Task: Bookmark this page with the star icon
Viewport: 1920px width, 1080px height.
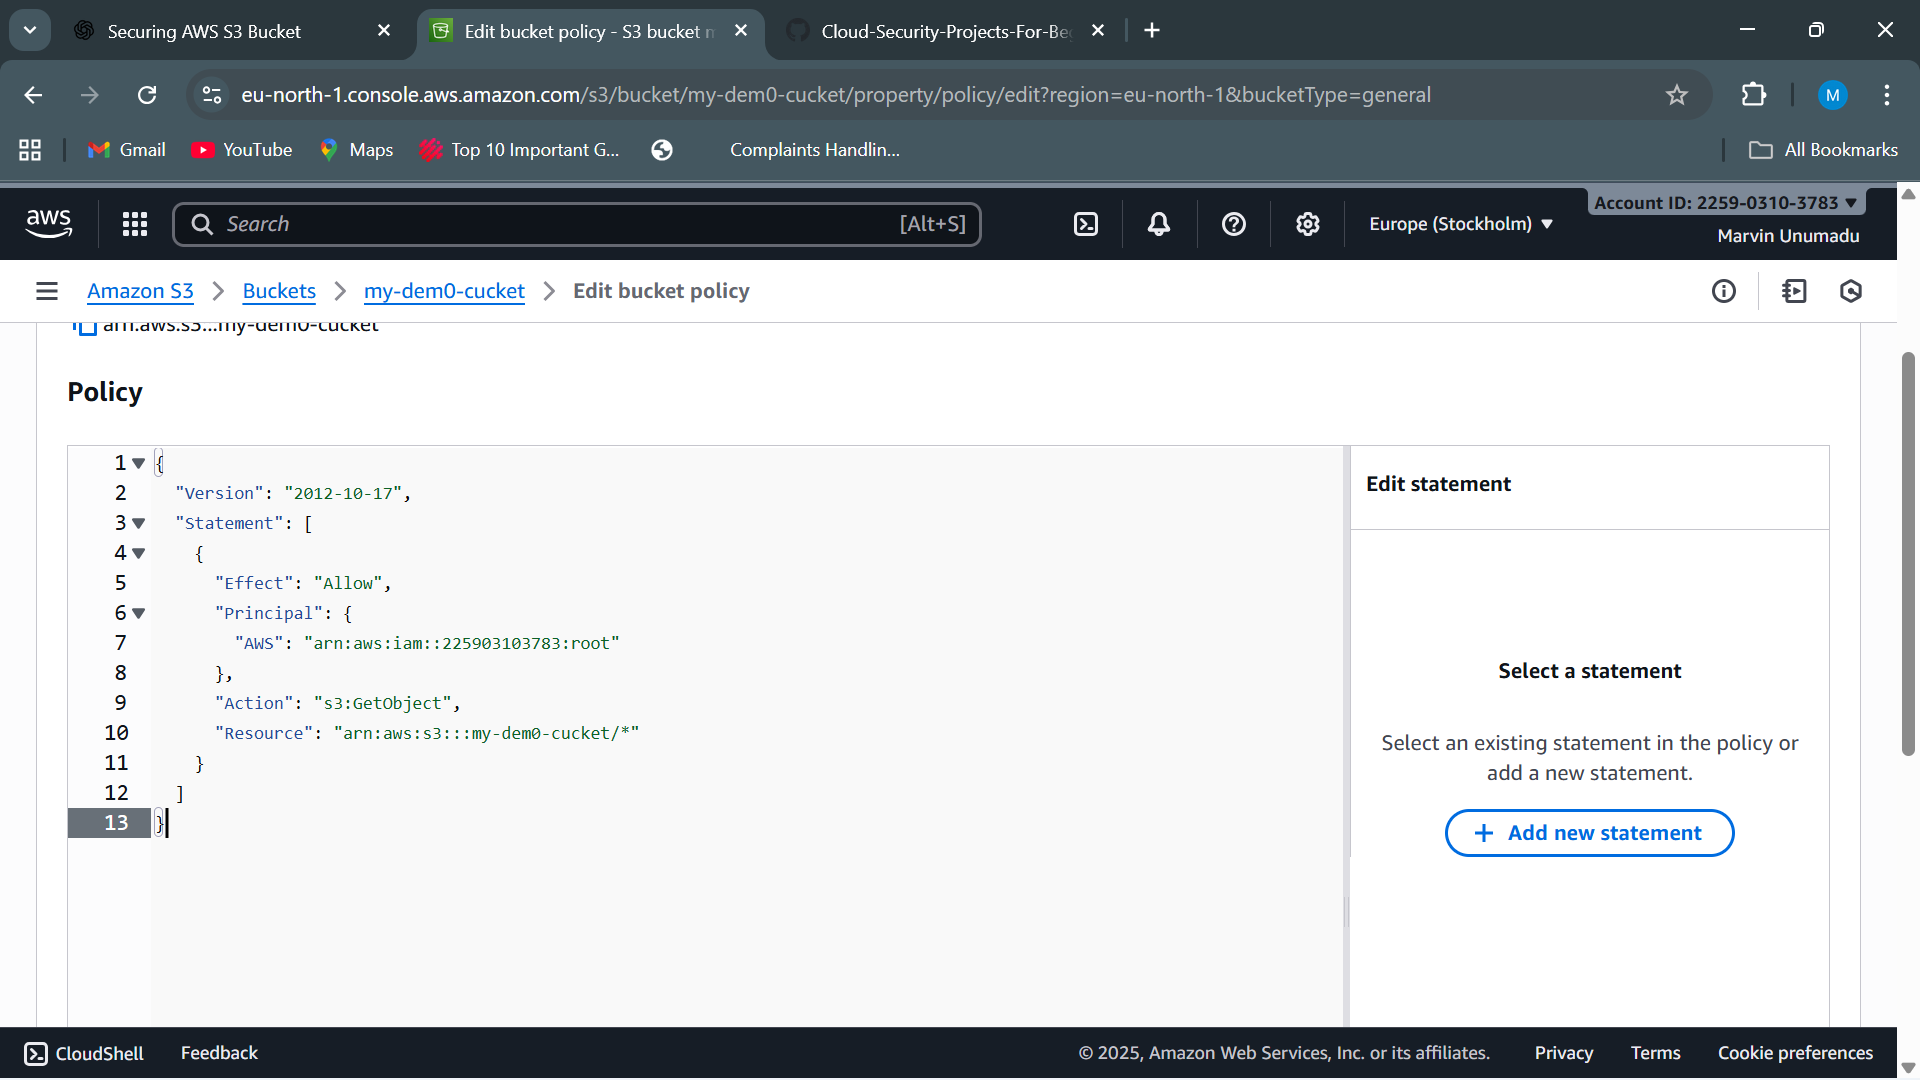Action: 1677,95
